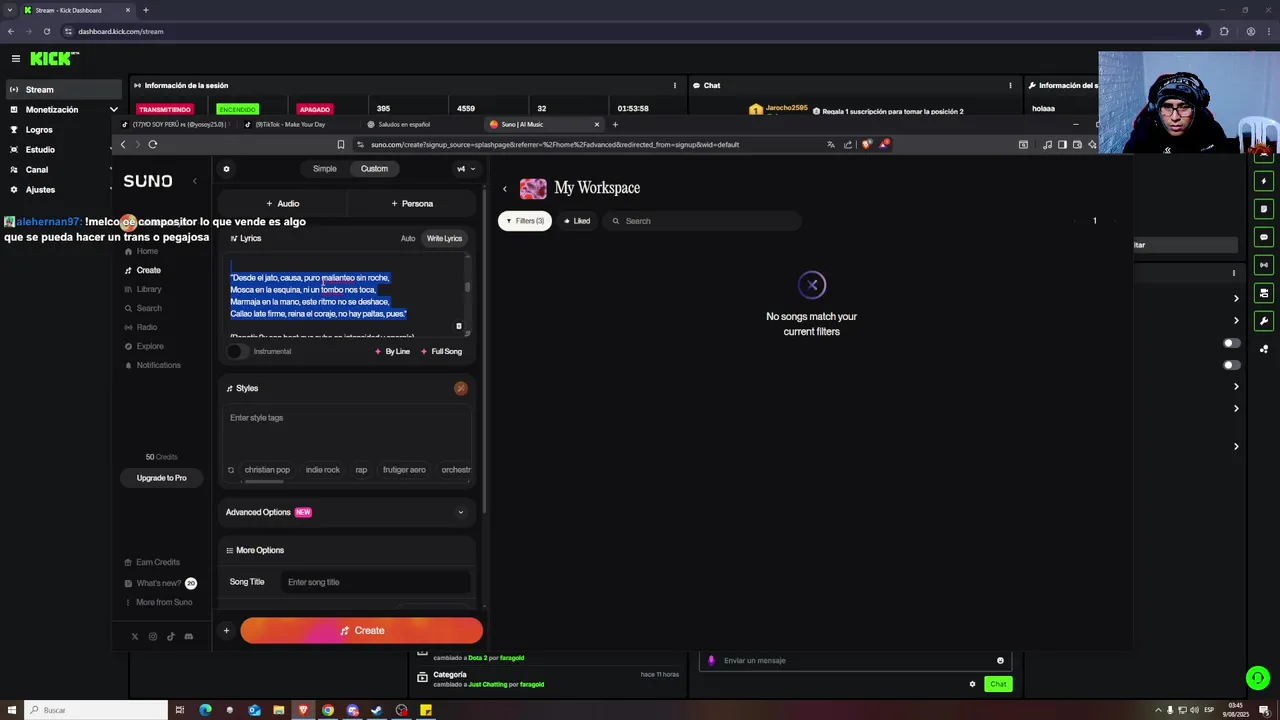The image size is (1280, 720).
Task: Click the Kick sidebar notes icon
Action: (1264, 209)
